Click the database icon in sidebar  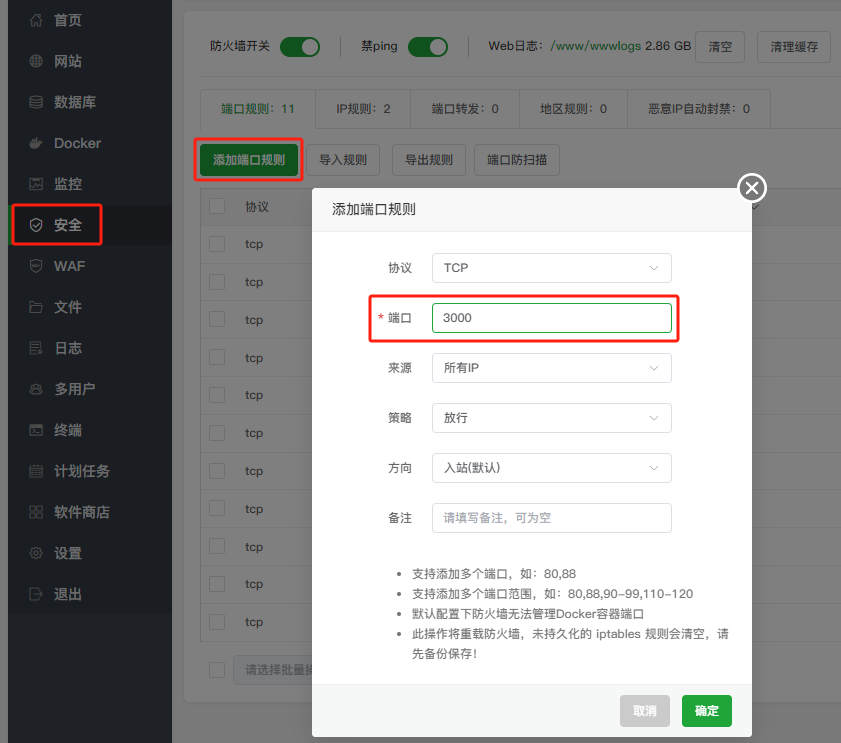36,102
